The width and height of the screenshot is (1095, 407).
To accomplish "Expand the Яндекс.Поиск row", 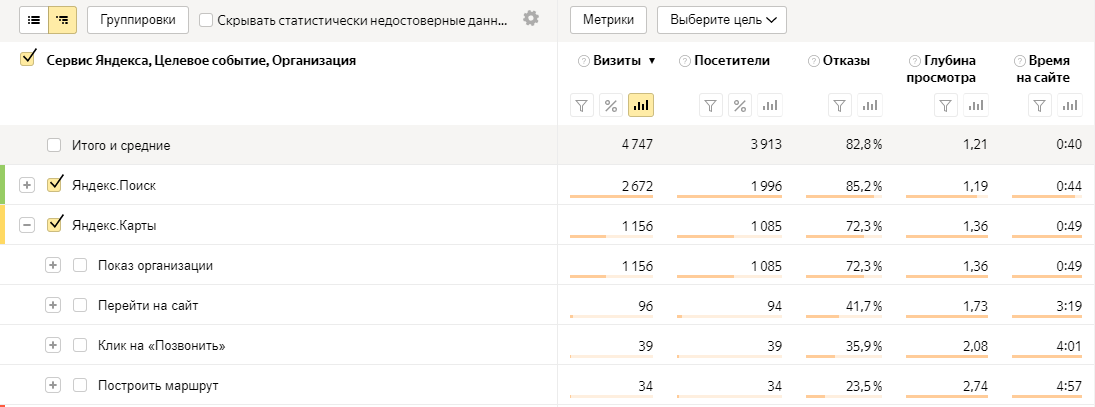I will point(27,185).
